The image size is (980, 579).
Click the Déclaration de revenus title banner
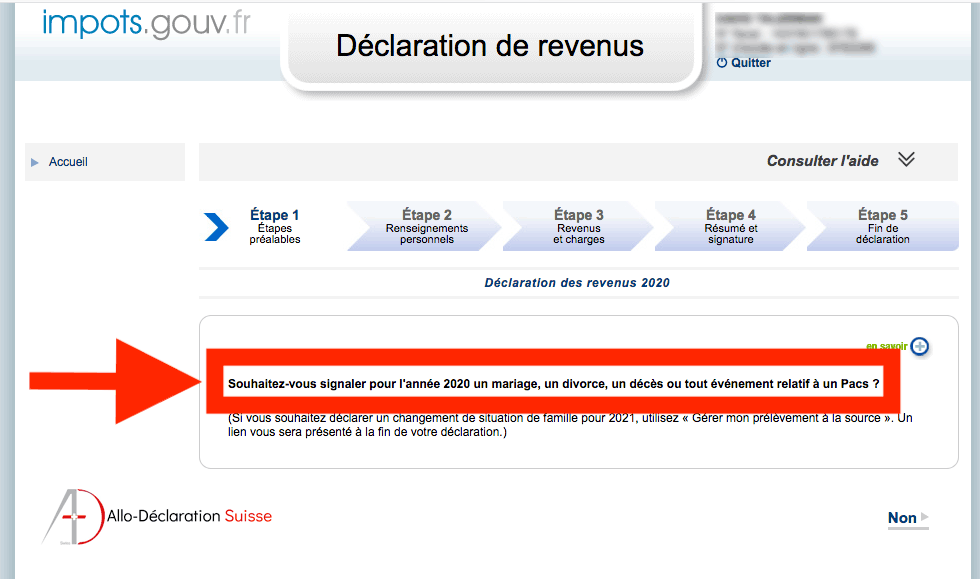point(491,46)
